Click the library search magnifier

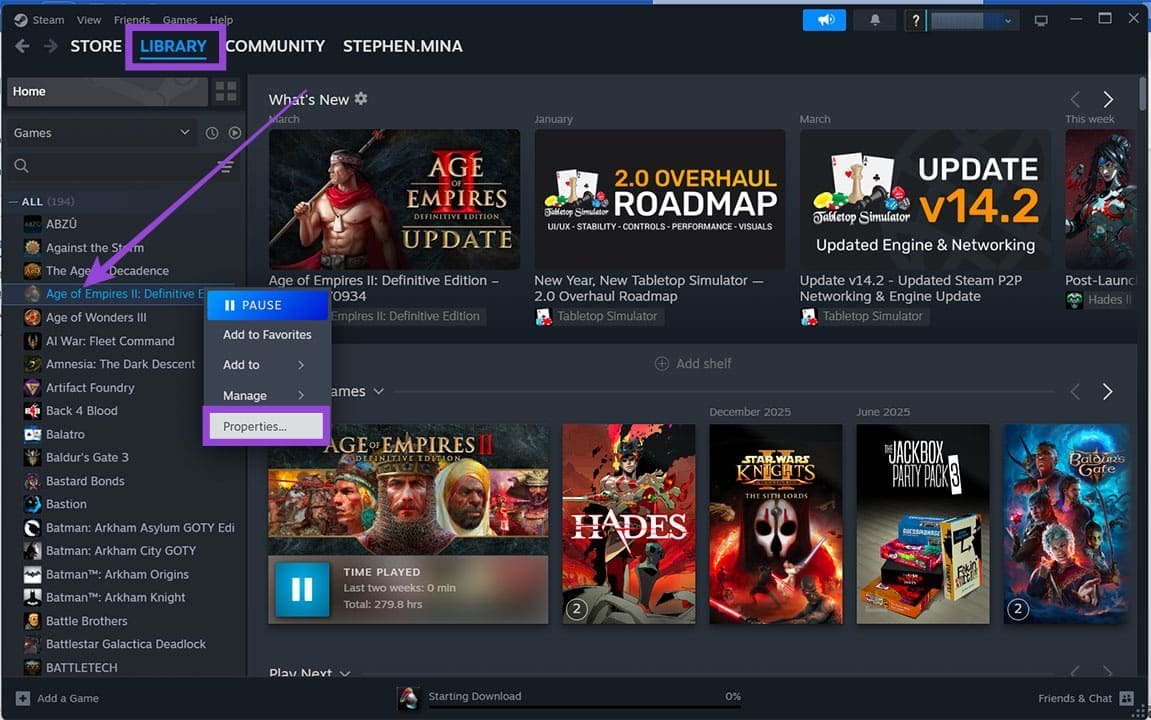click(20, 165)
